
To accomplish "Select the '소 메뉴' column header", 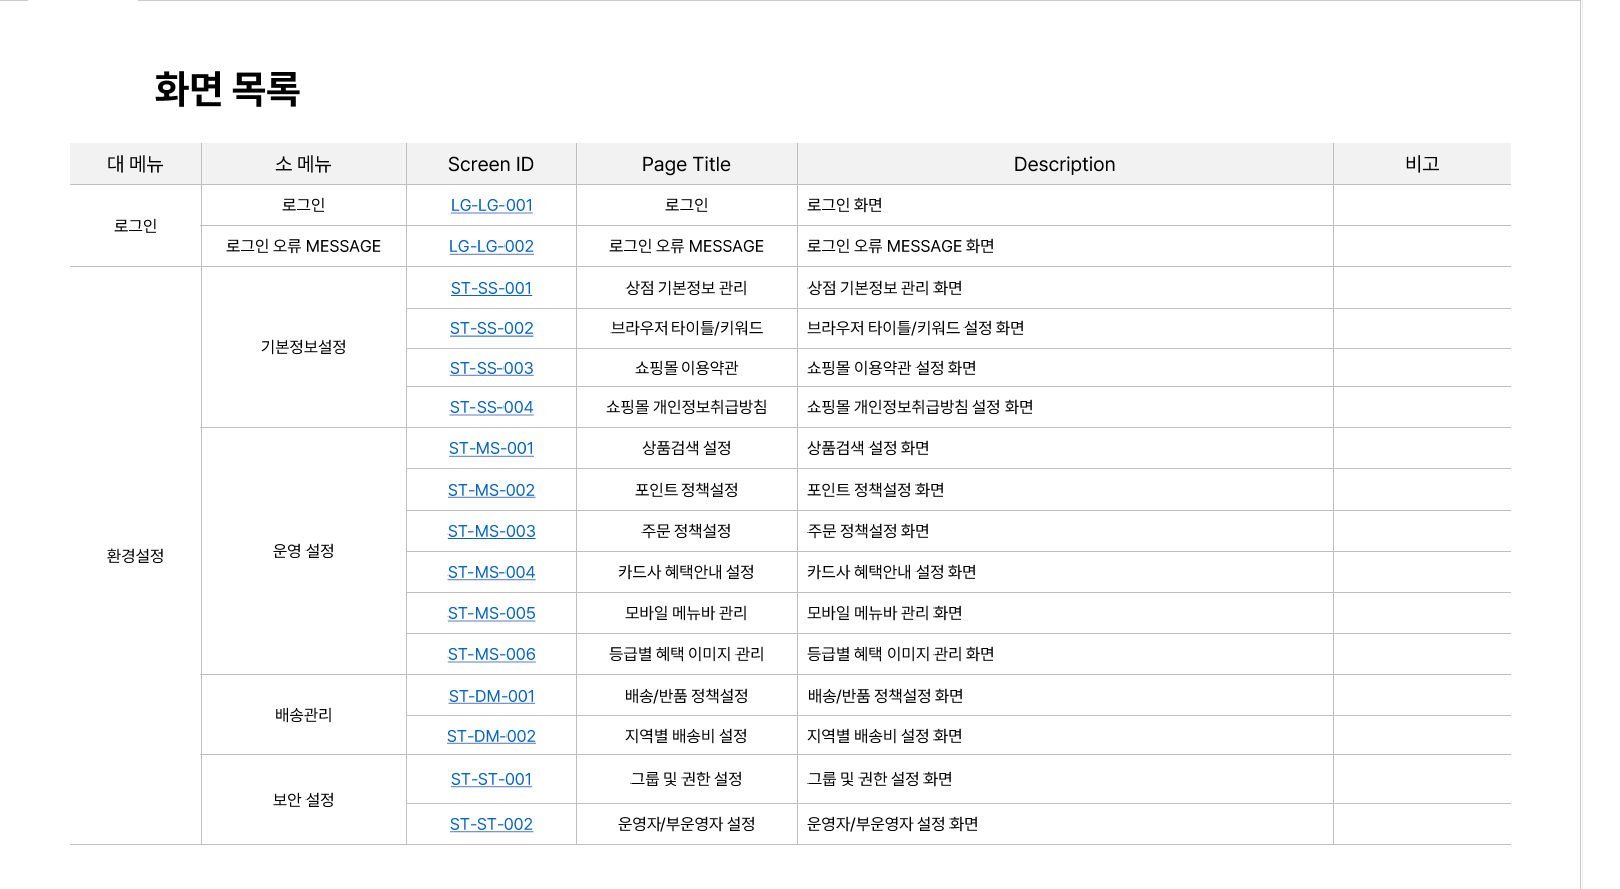I will (x=303, y=164).
